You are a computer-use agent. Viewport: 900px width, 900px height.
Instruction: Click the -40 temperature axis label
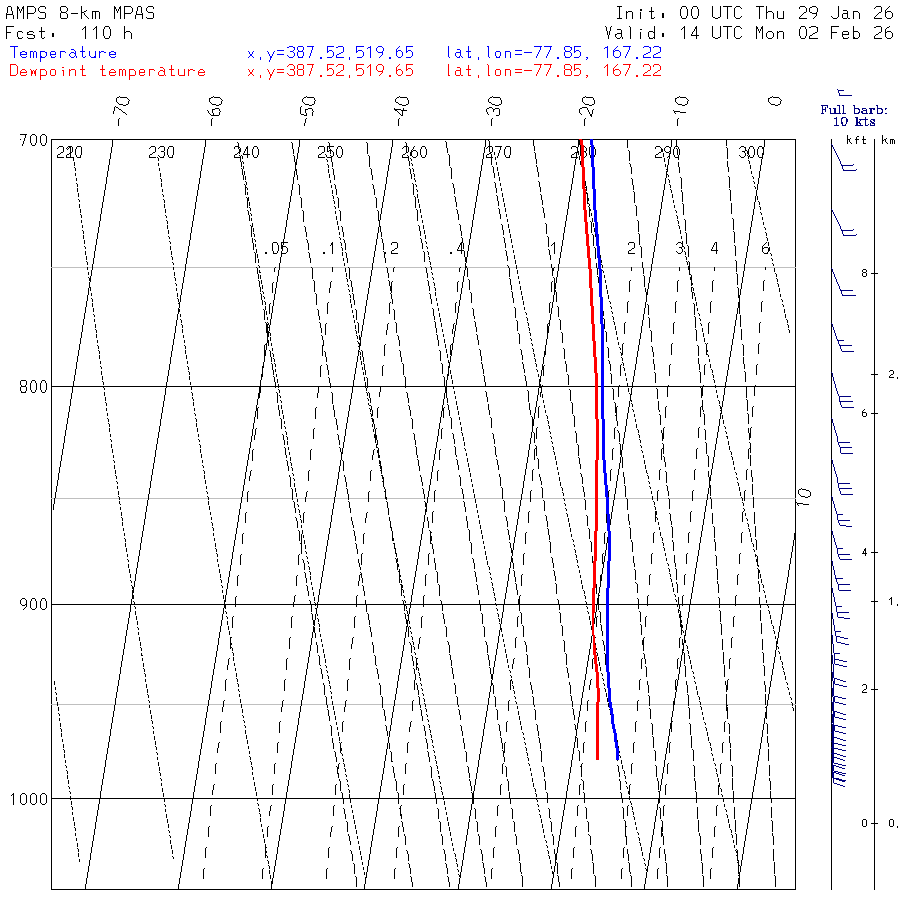(x=402, y=111)
